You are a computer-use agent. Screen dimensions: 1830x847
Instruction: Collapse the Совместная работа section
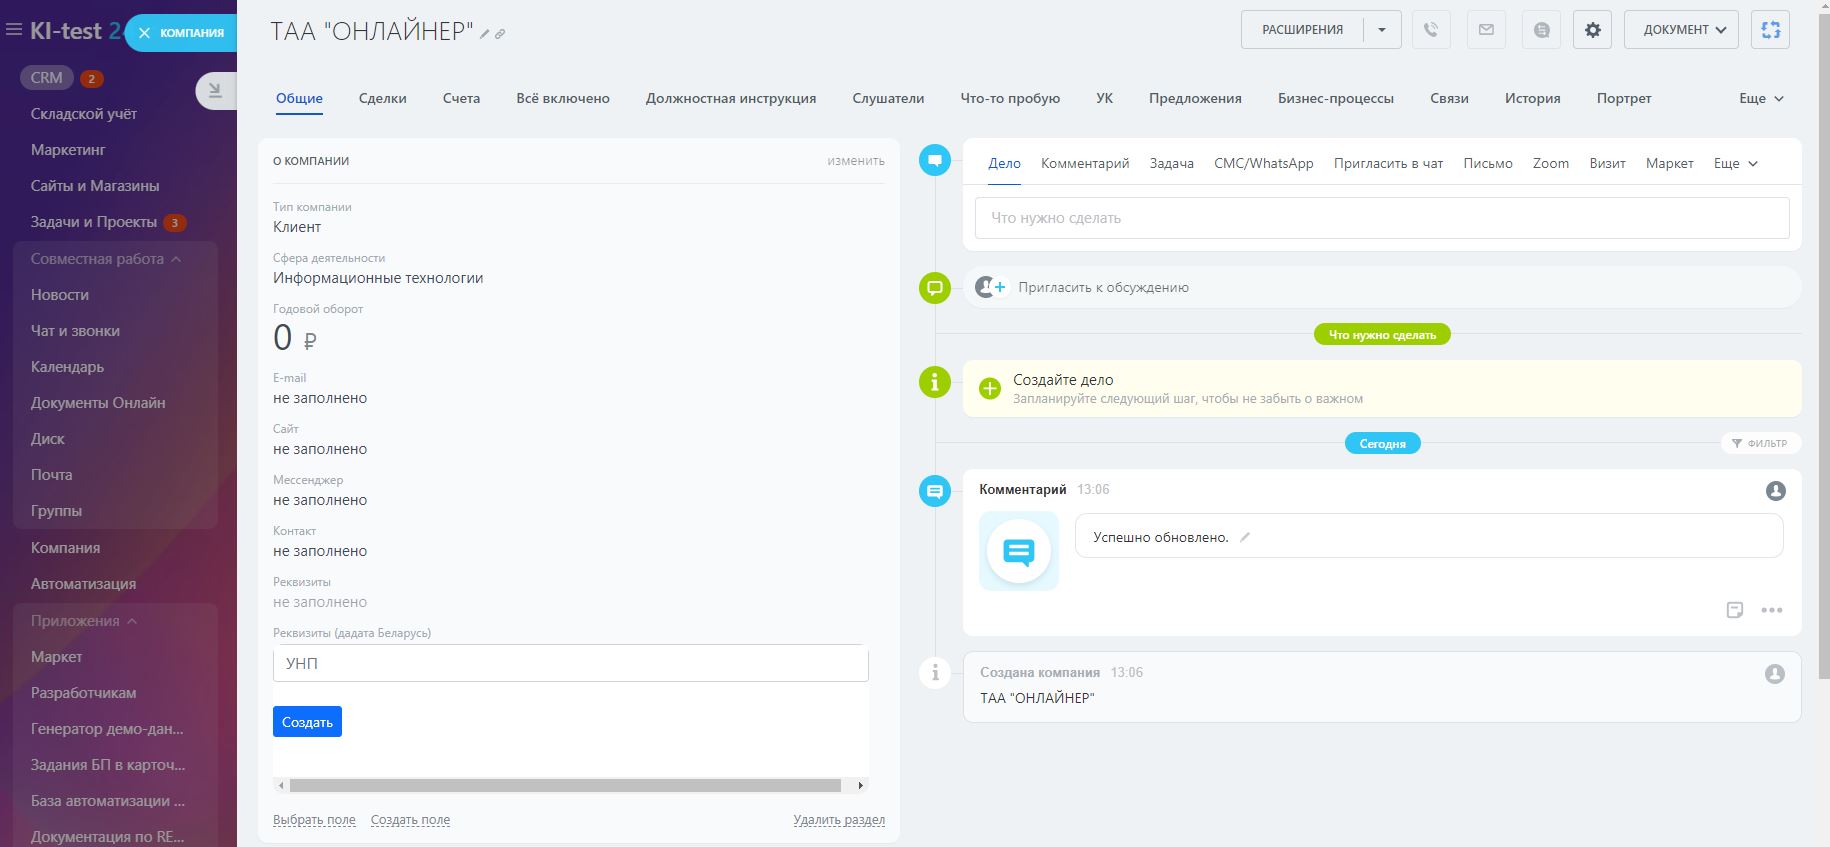pyautogui.click(x=176, y=259)
